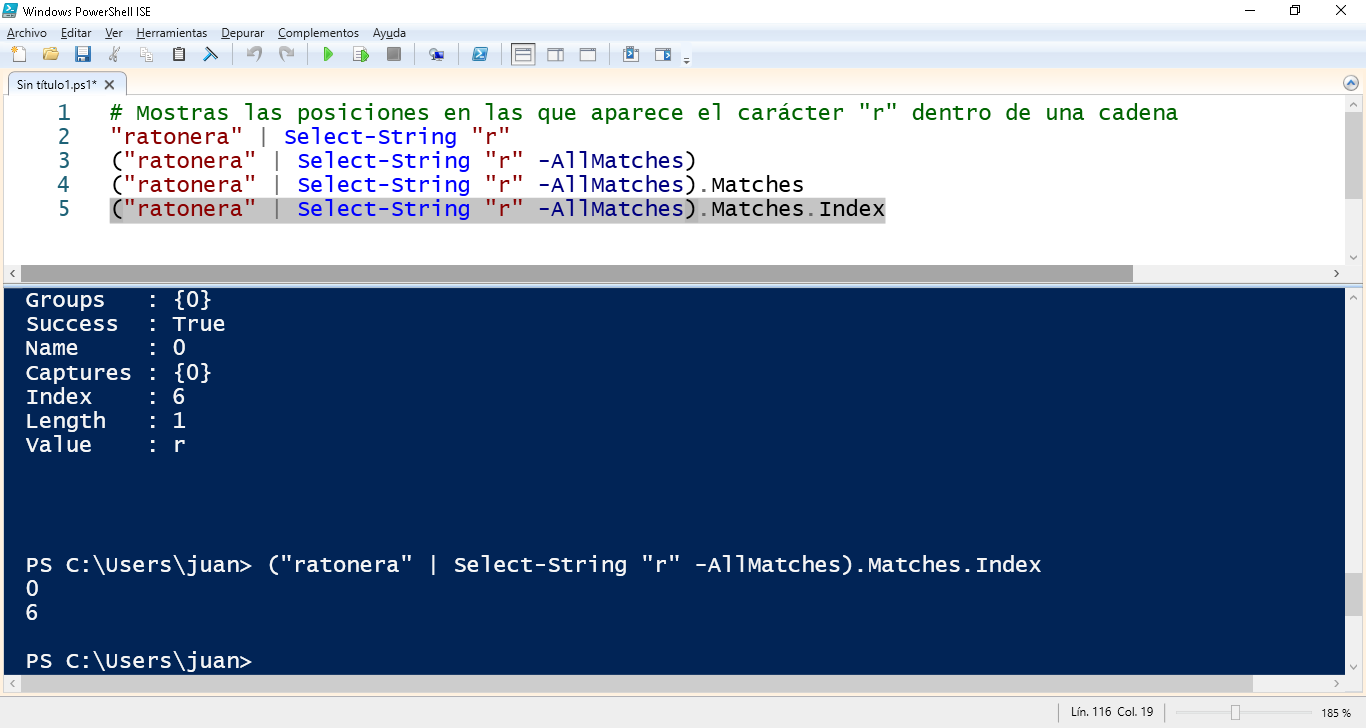The width and height of the screenshot is (1366, 728).
Task: Start a new remote PowerShell tab
Action: (436, 54)
